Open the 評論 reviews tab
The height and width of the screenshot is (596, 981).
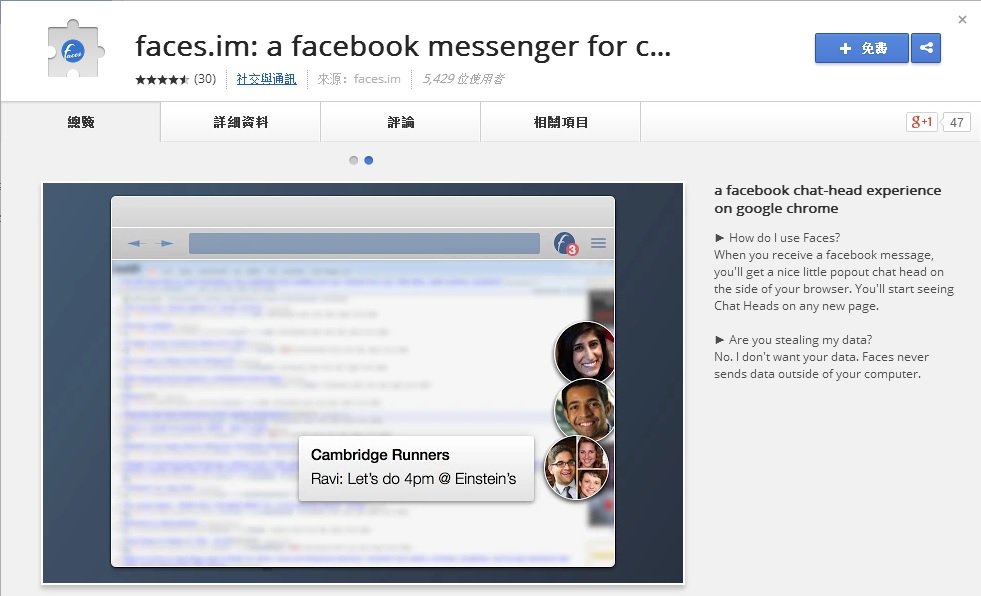(400, 122)
